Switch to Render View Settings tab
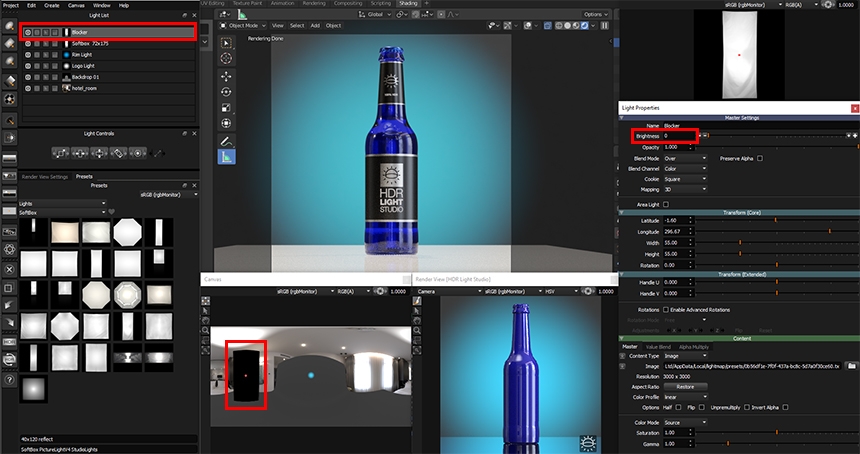The height and width of the screenshot is (454, 860). 45,177
